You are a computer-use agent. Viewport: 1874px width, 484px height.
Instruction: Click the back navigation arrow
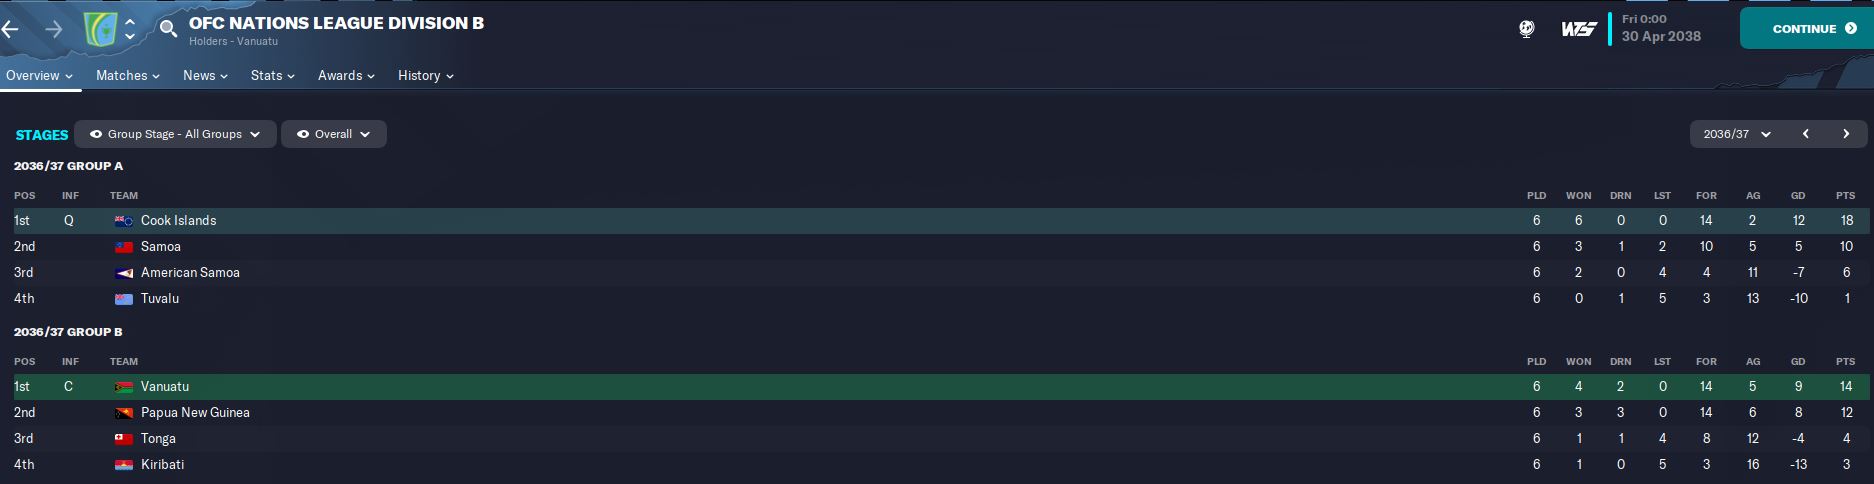coord(11,29)
